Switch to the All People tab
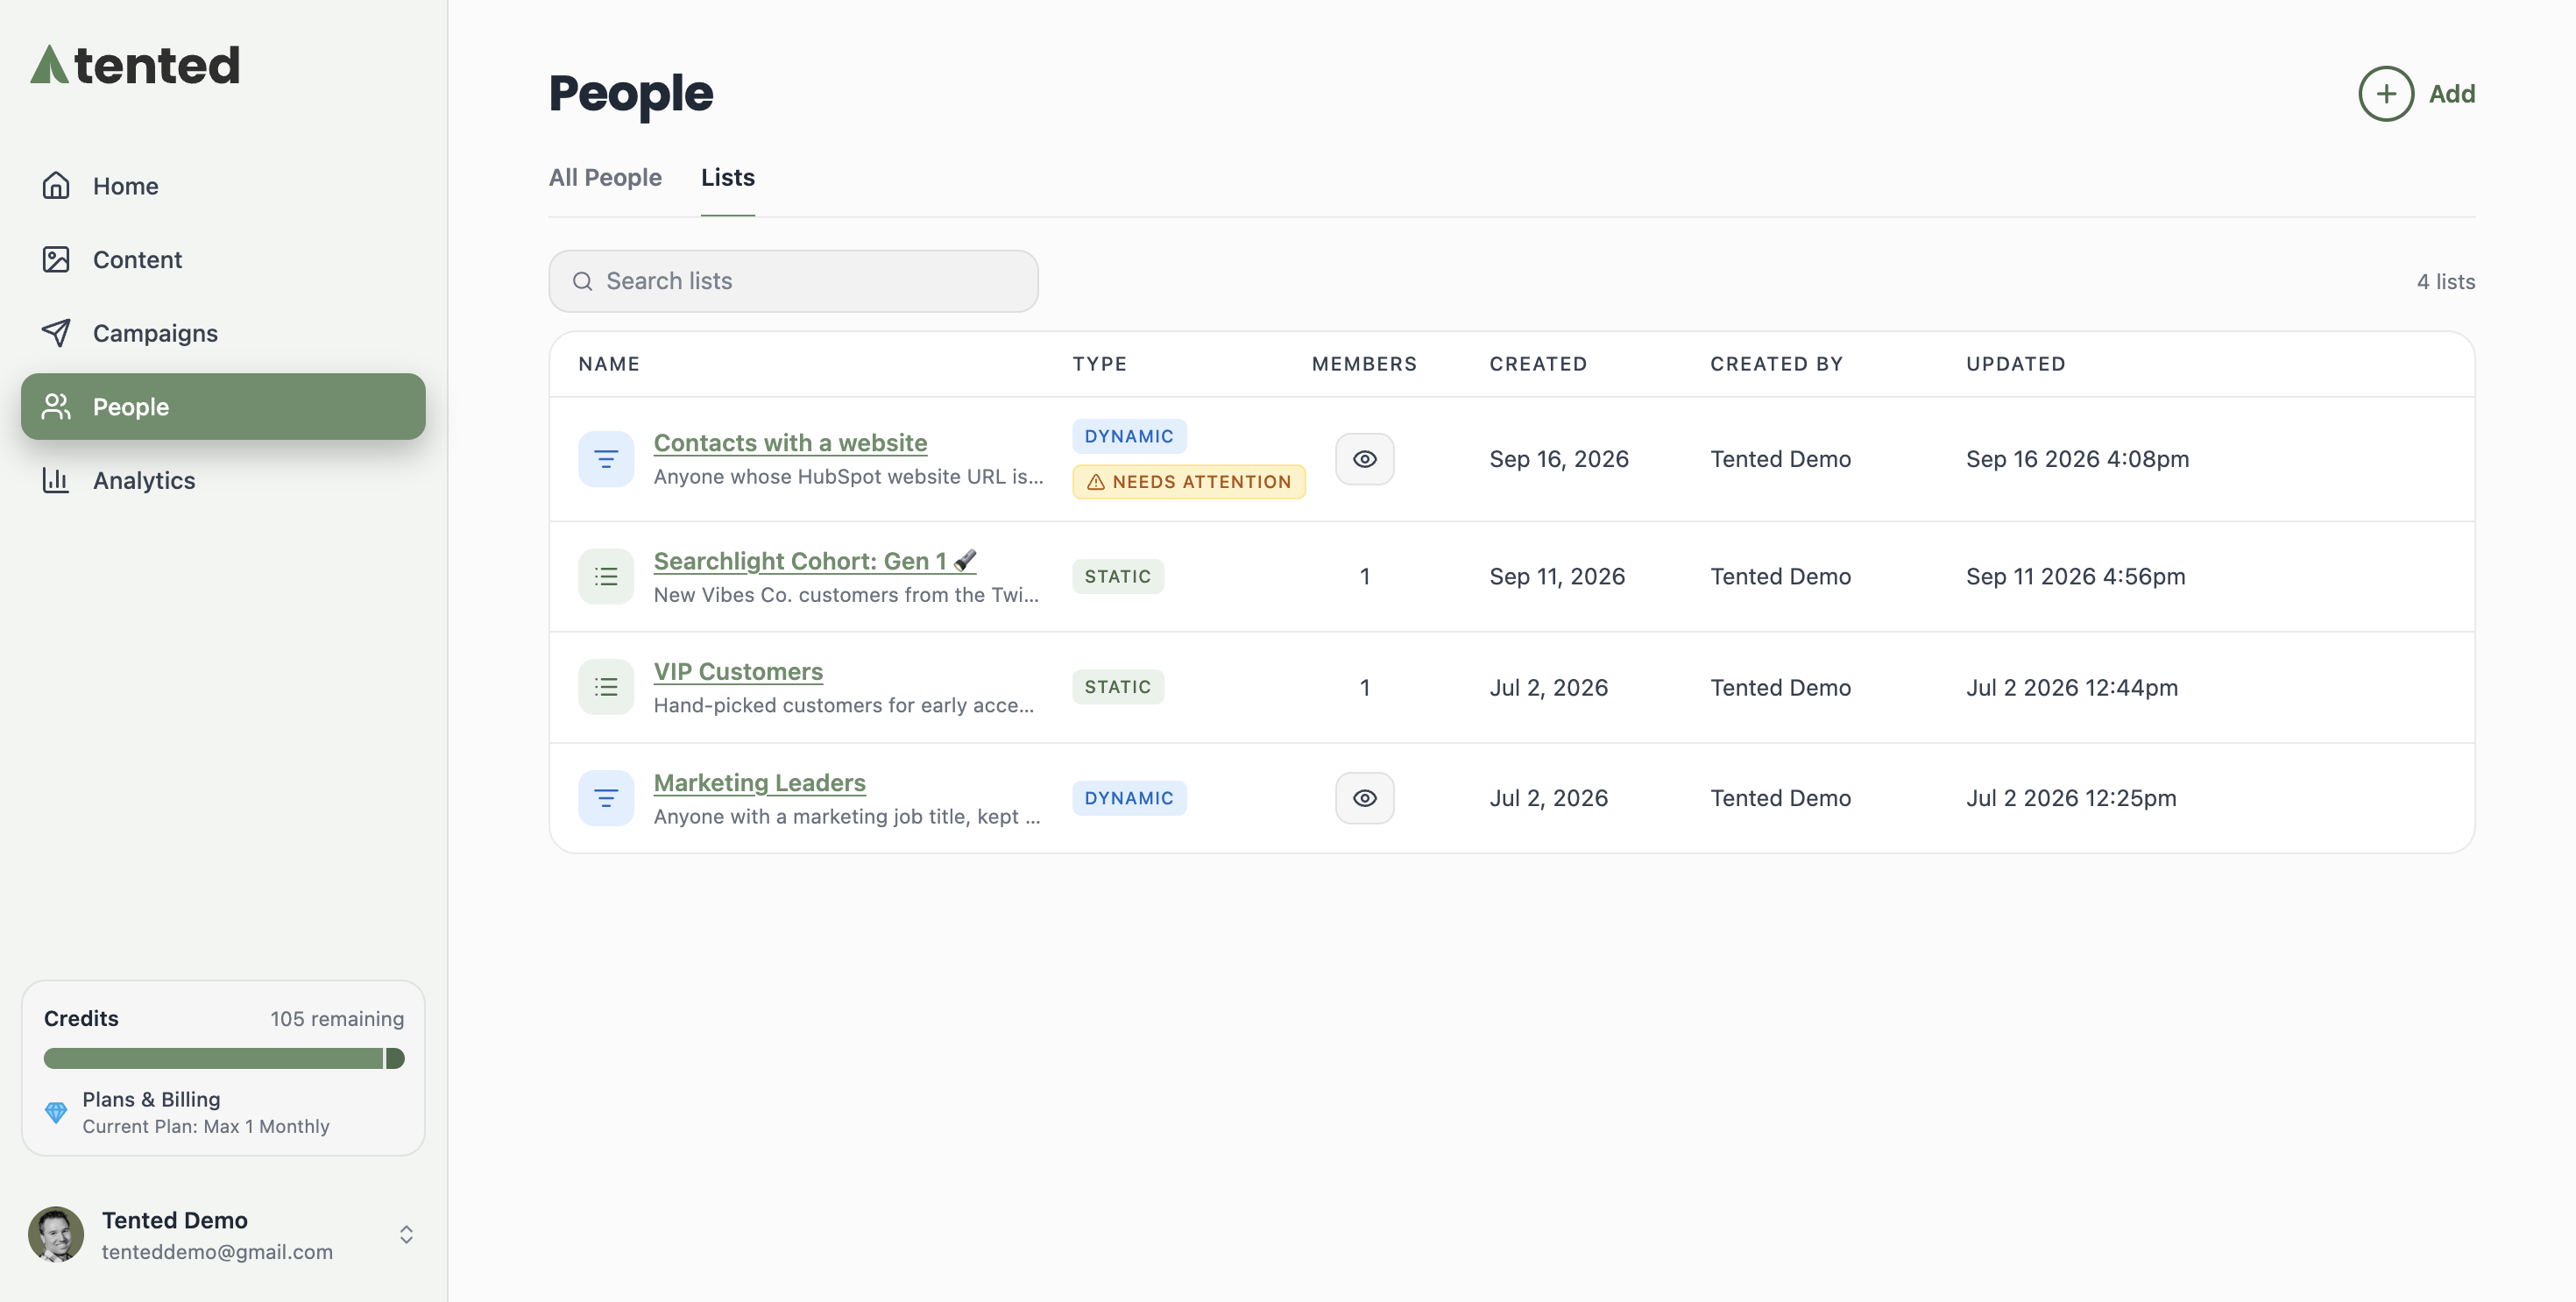 tap(605, 177)
